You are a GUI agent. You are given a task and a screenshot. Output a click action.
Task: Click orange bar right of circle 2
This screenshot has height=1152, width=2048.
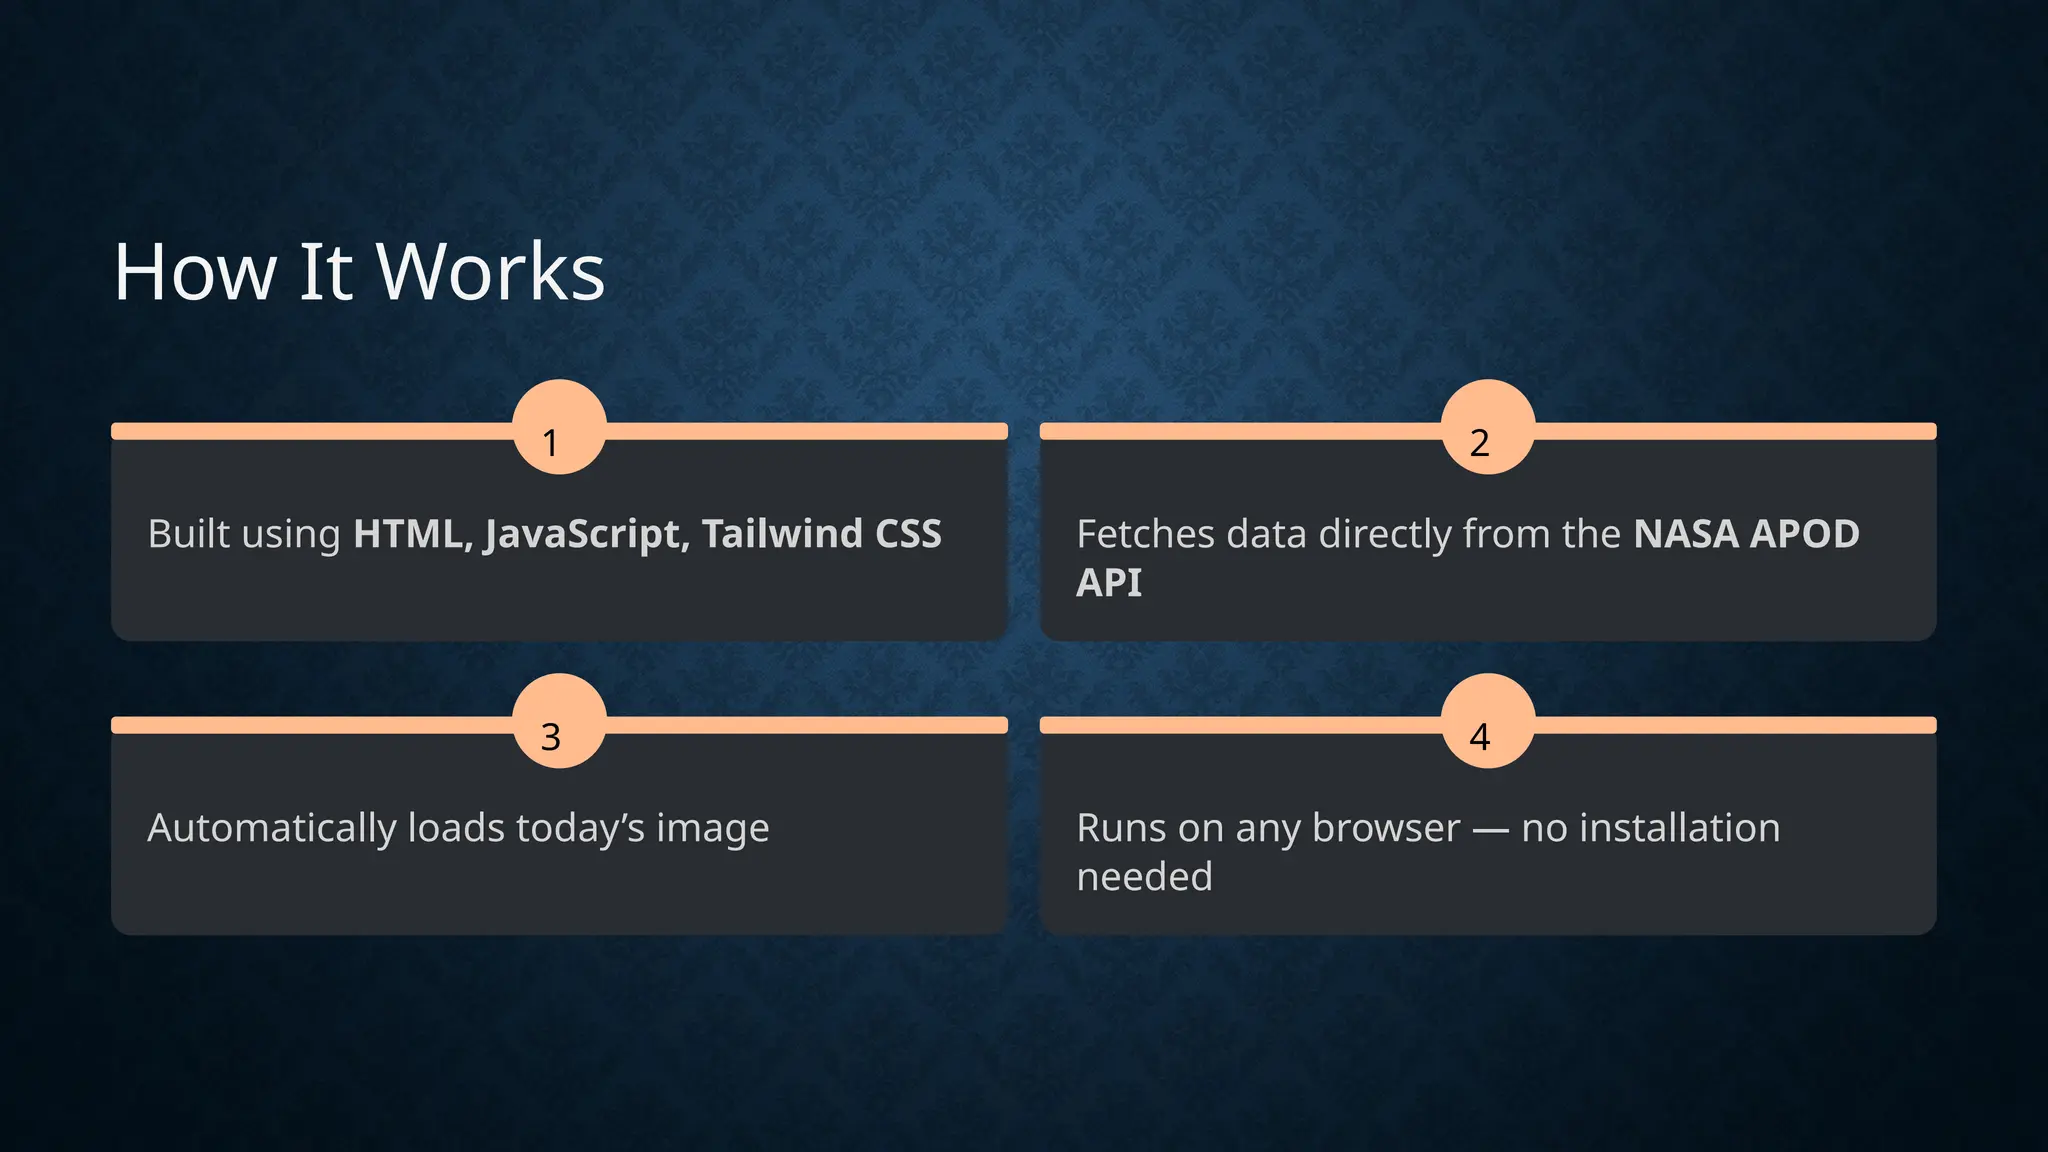(1735, 431)
